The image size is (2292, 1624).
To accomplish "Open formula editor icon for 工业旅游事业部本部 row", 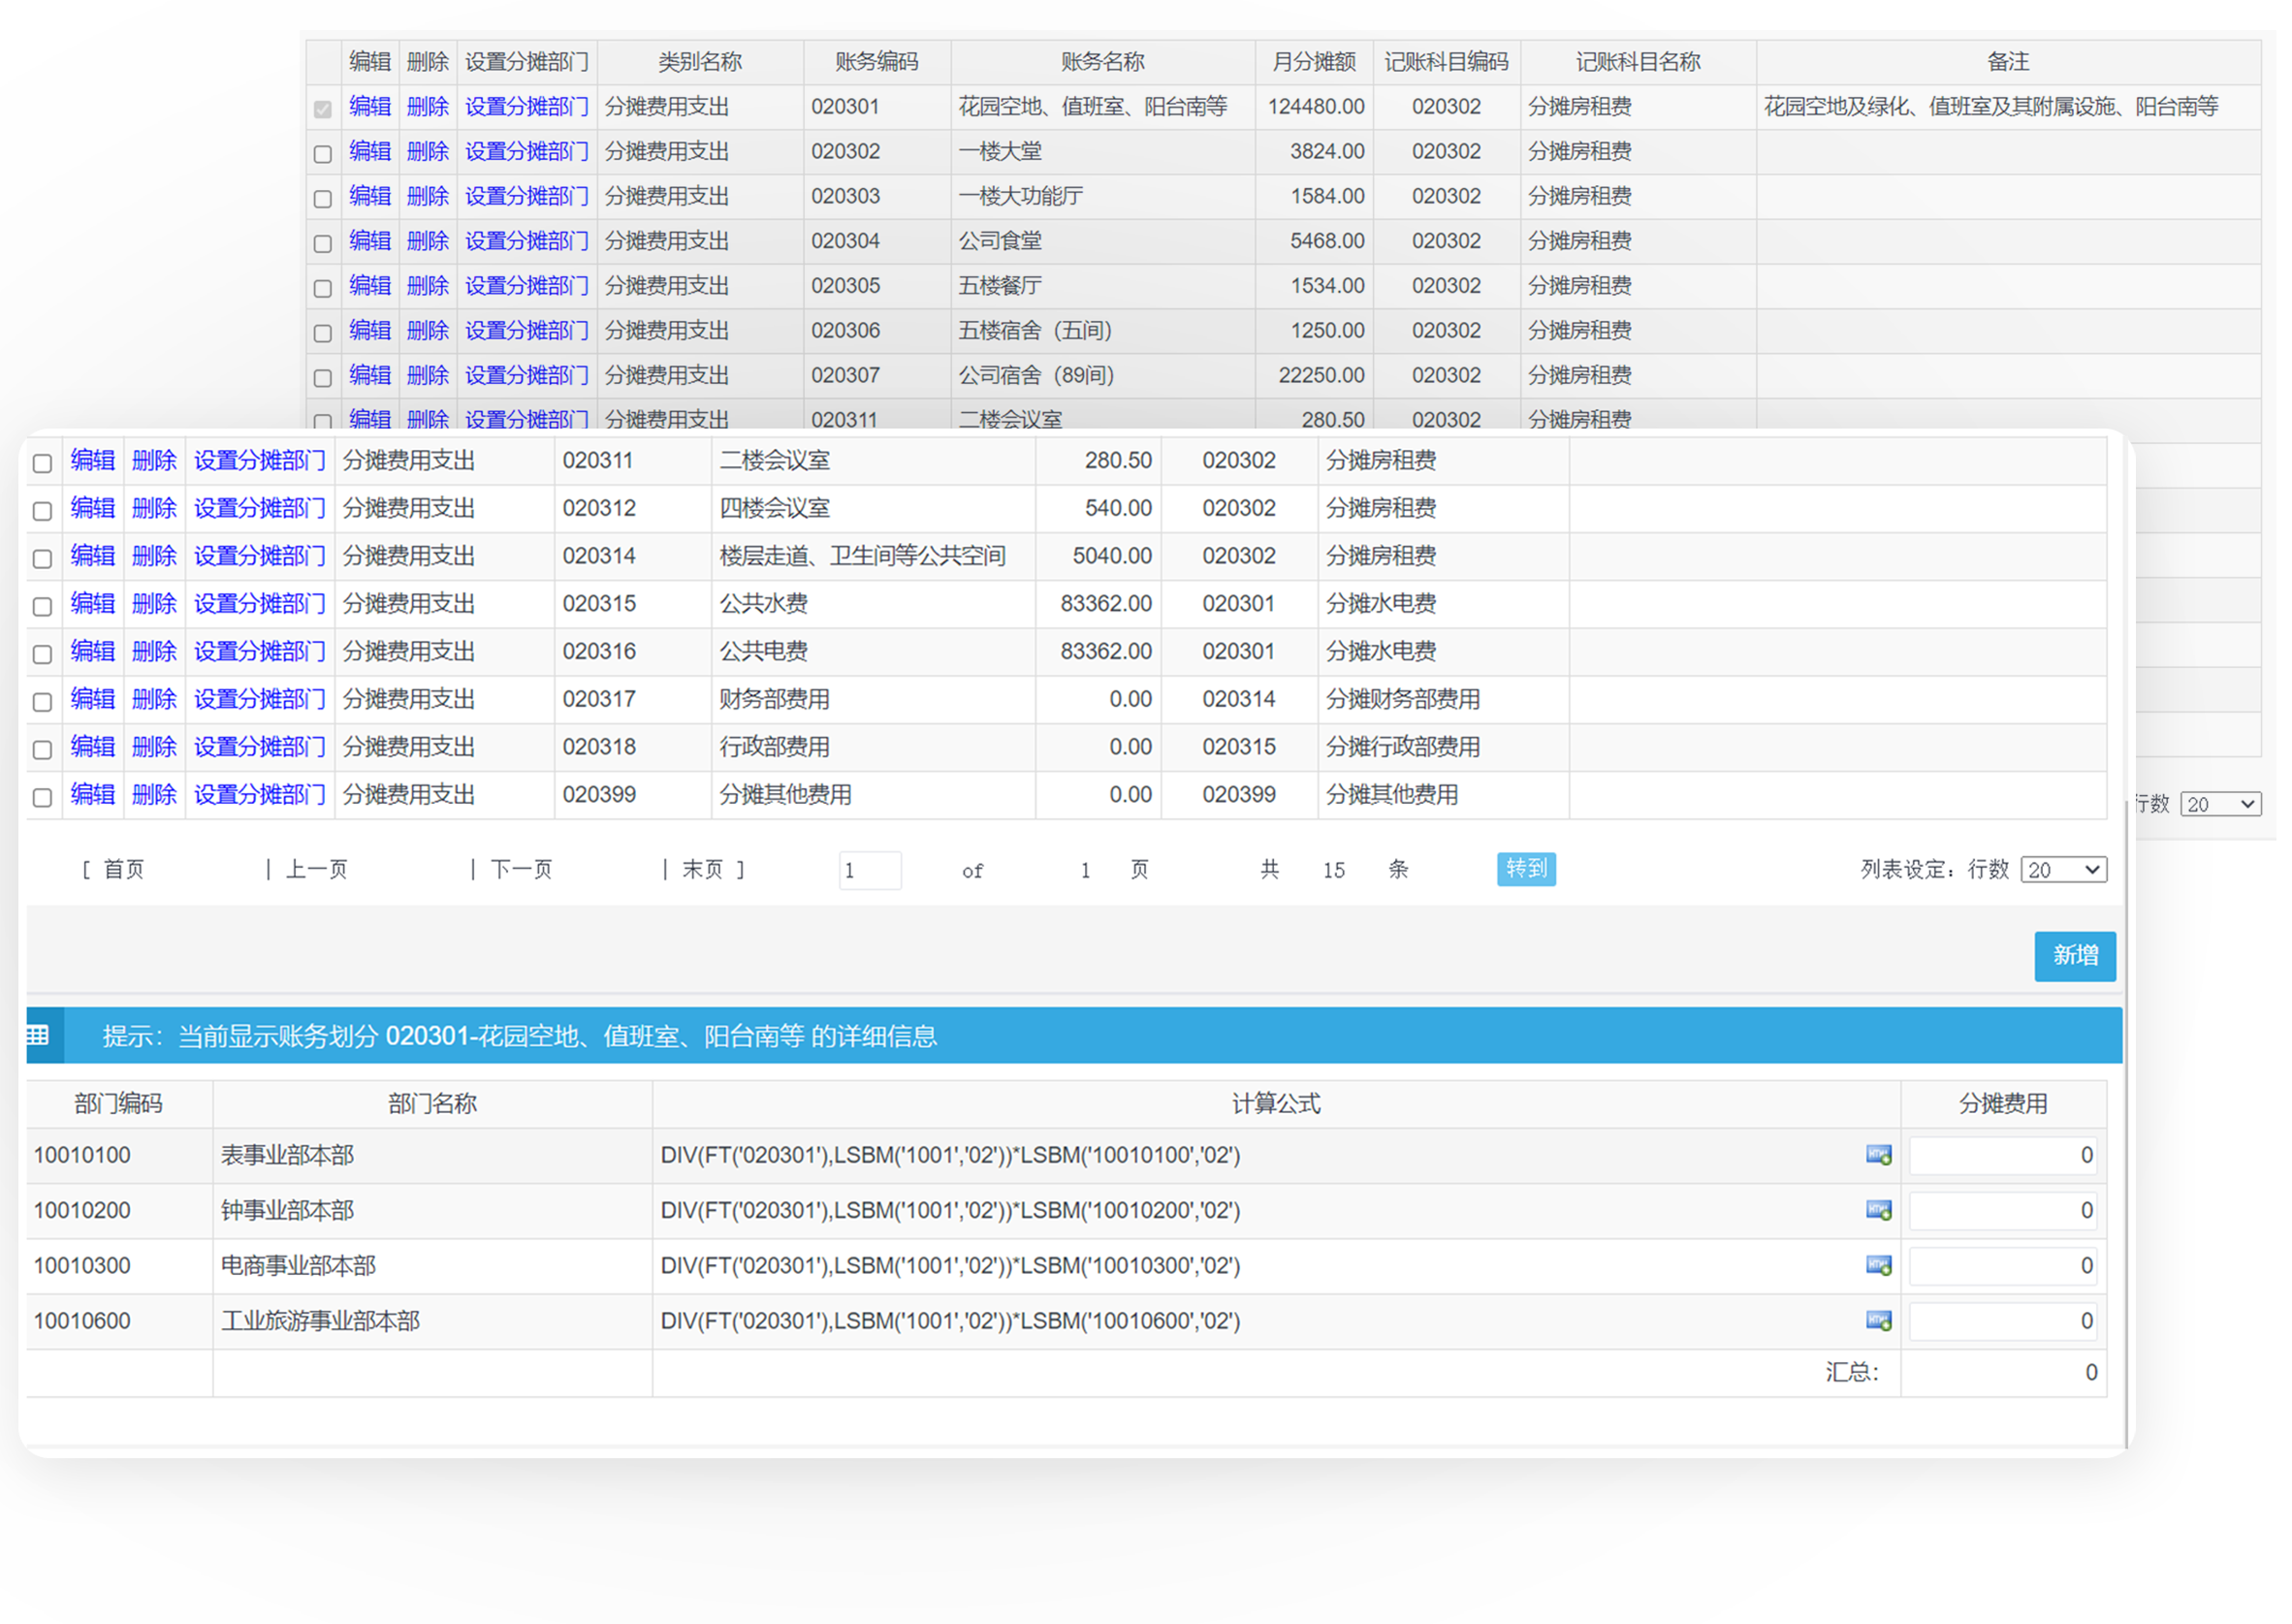I will coord(1878,1320).
